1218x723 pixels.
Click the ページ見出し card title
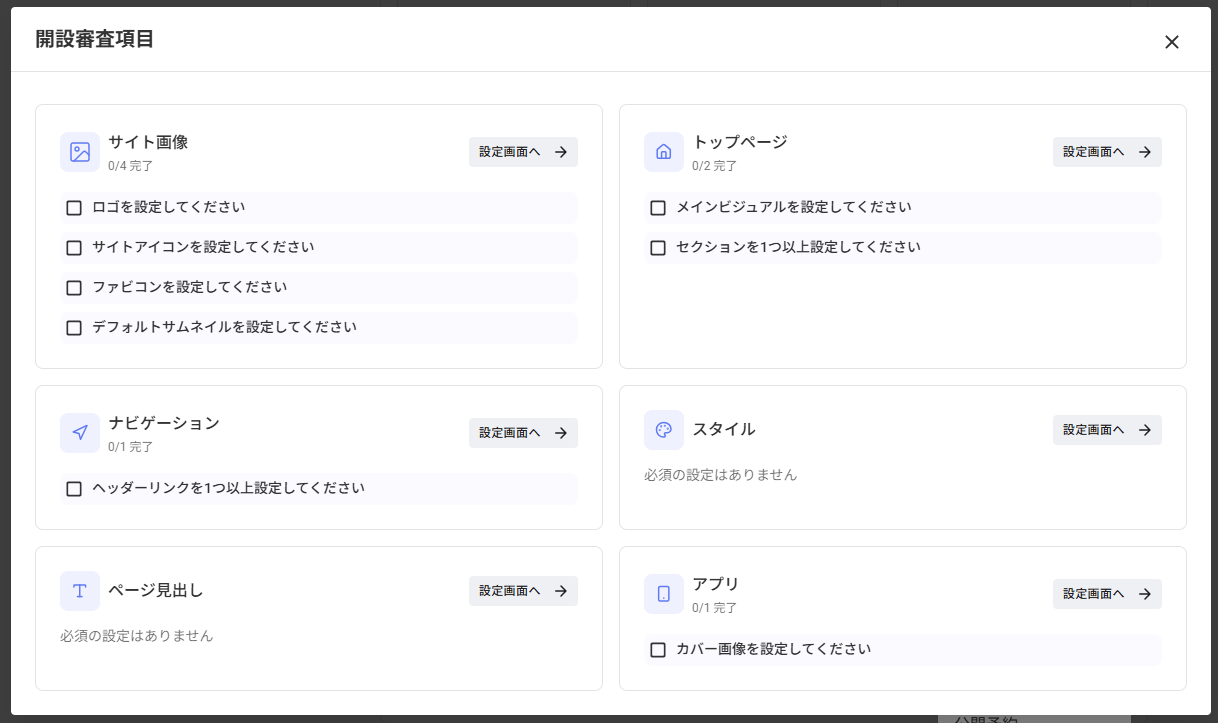click(156, 591)
